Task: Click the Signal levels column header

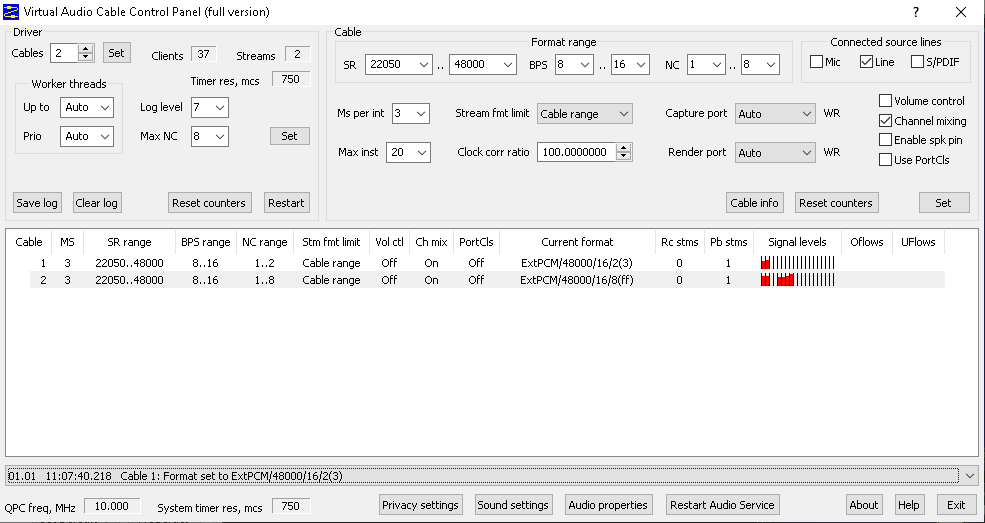Action: point(797,242)
